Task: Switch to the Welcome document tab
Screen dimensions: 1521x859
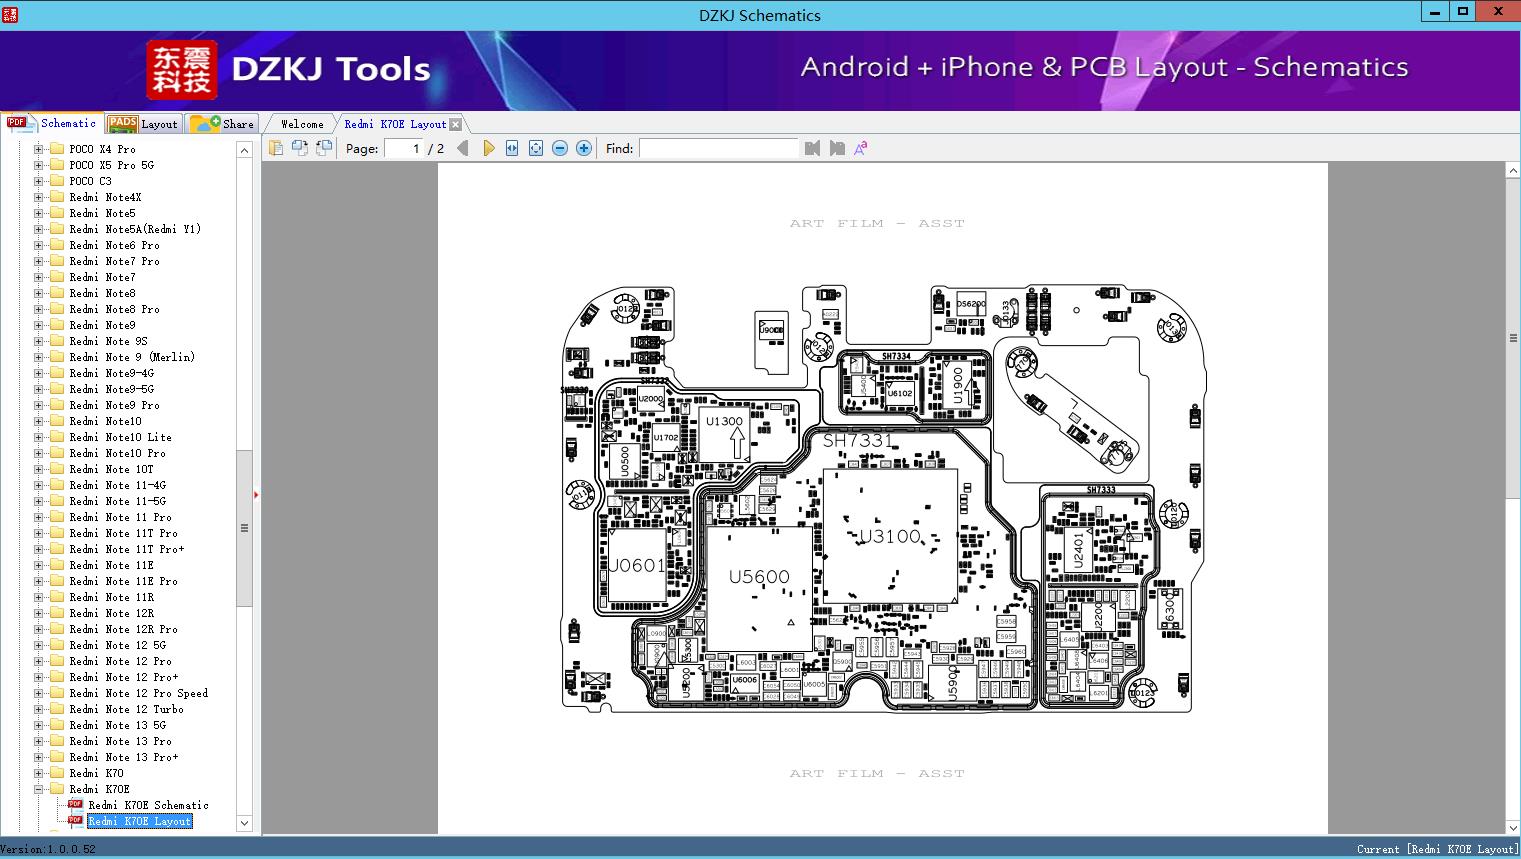Action: pyautogui.click(x=302, y=124)
